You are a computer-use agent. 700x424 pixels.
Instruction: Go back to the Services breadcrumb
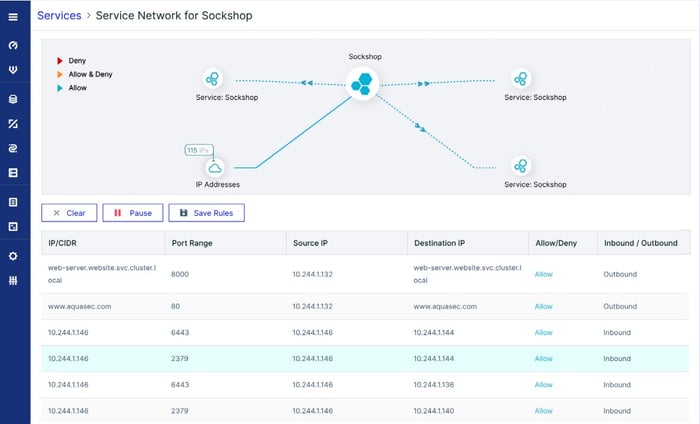59,16
